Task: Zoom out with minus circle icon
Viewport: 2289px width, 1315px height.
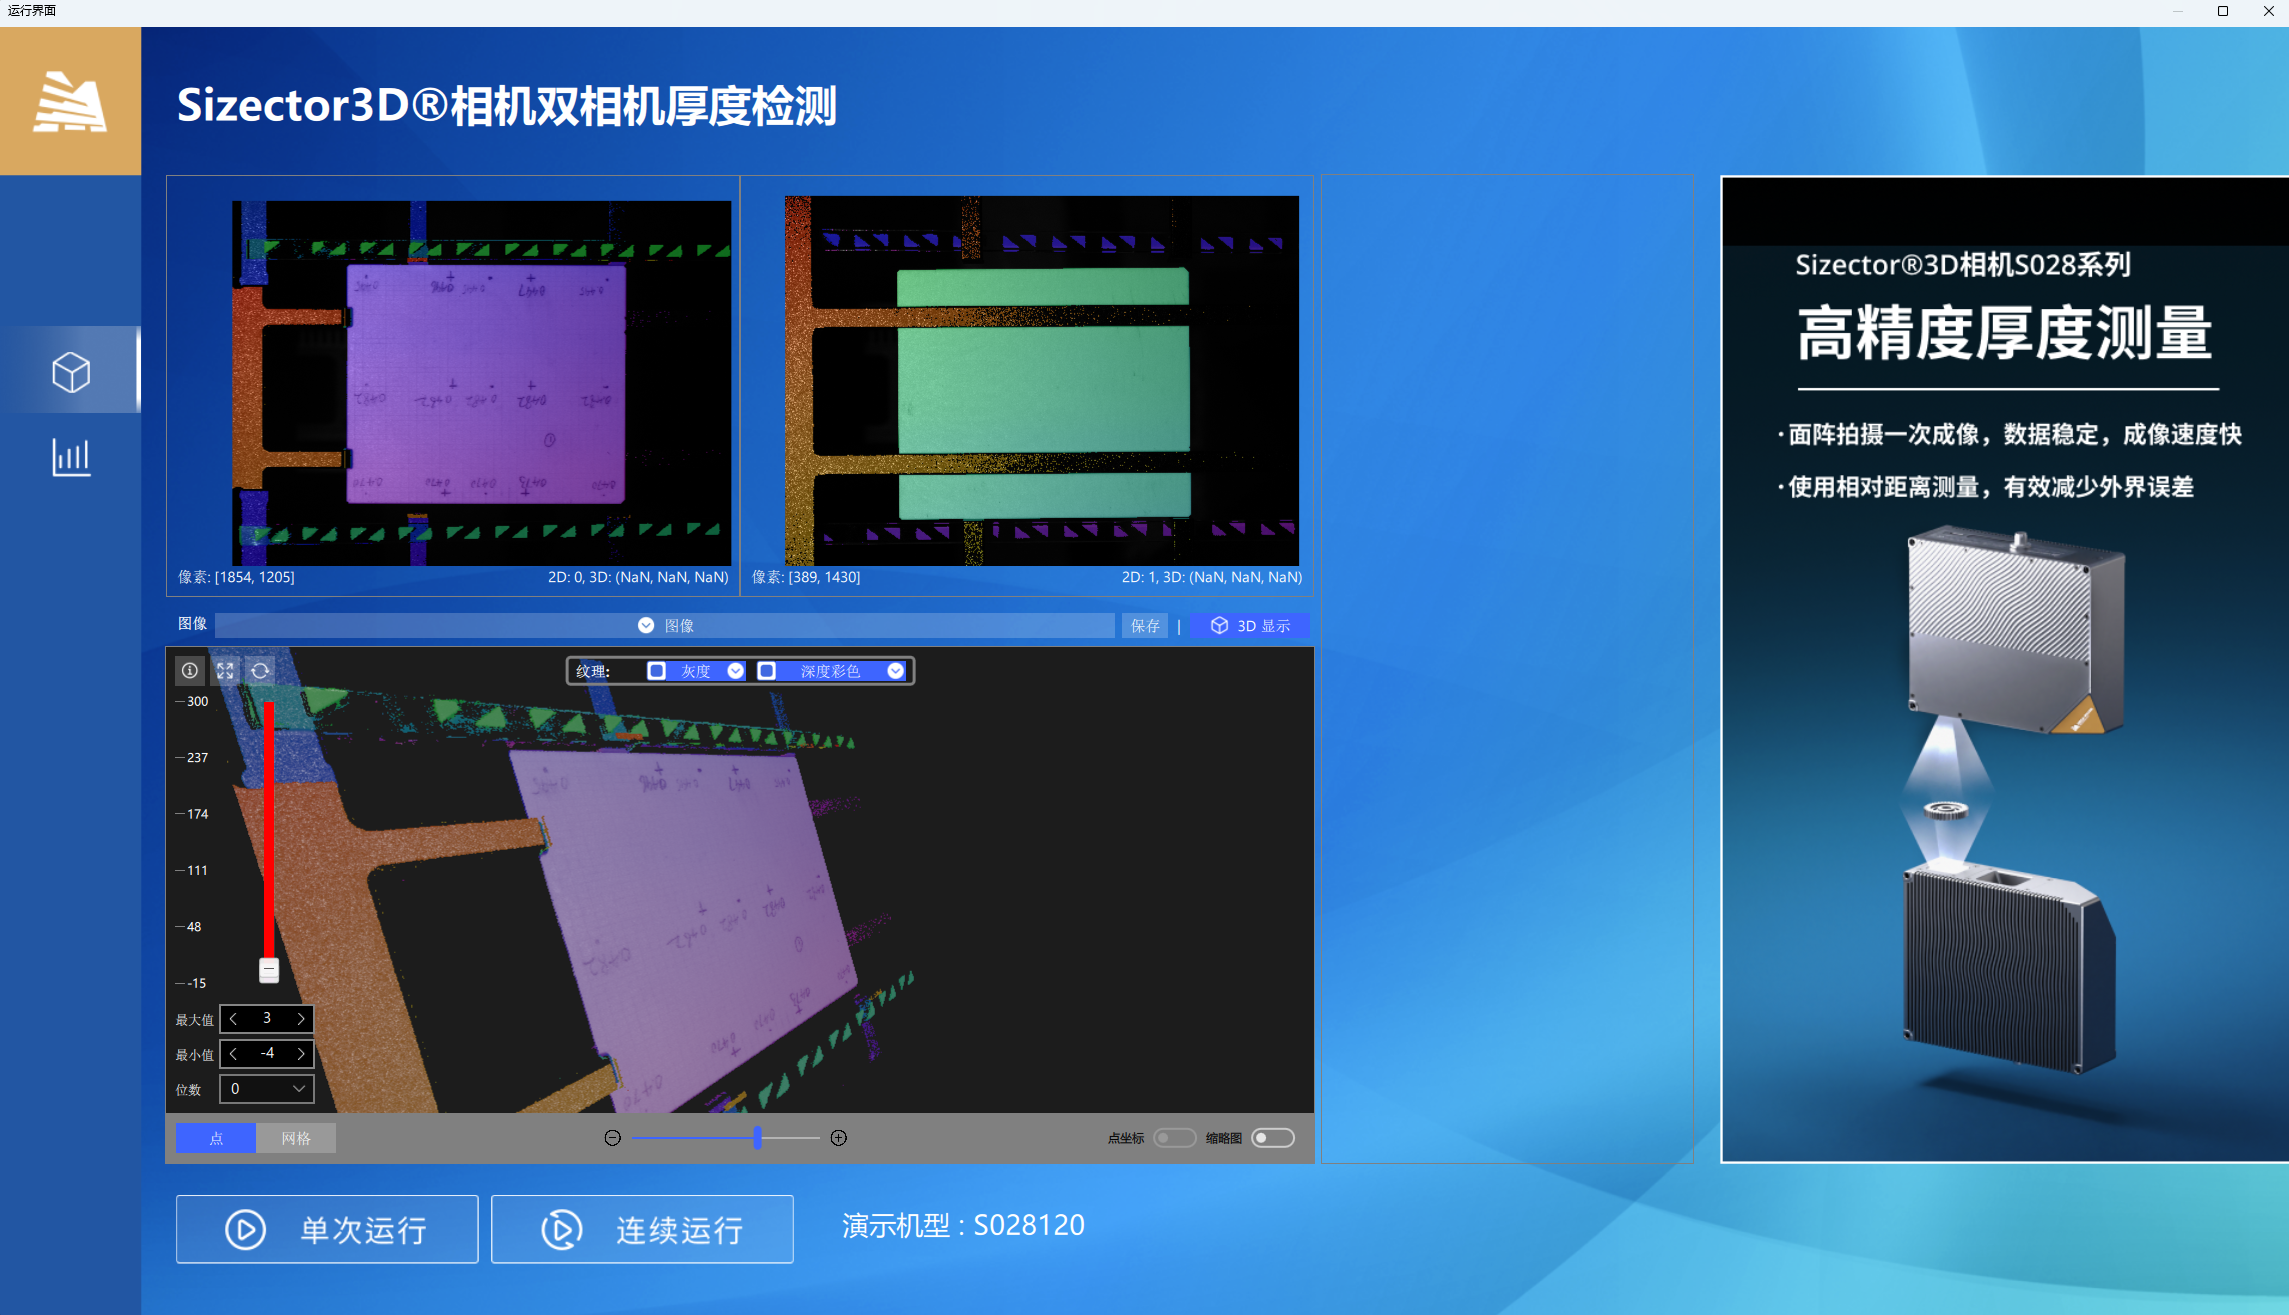Action: click(613, 1138)
